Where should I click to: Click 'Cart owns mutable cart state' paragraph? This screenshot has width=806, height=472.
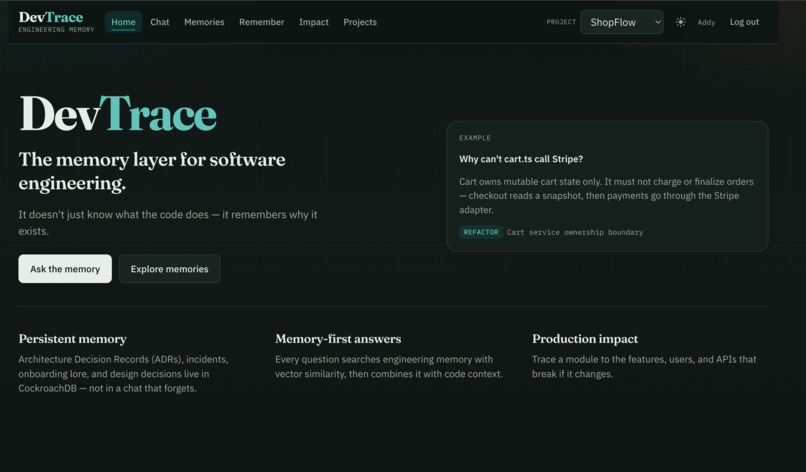606,195
